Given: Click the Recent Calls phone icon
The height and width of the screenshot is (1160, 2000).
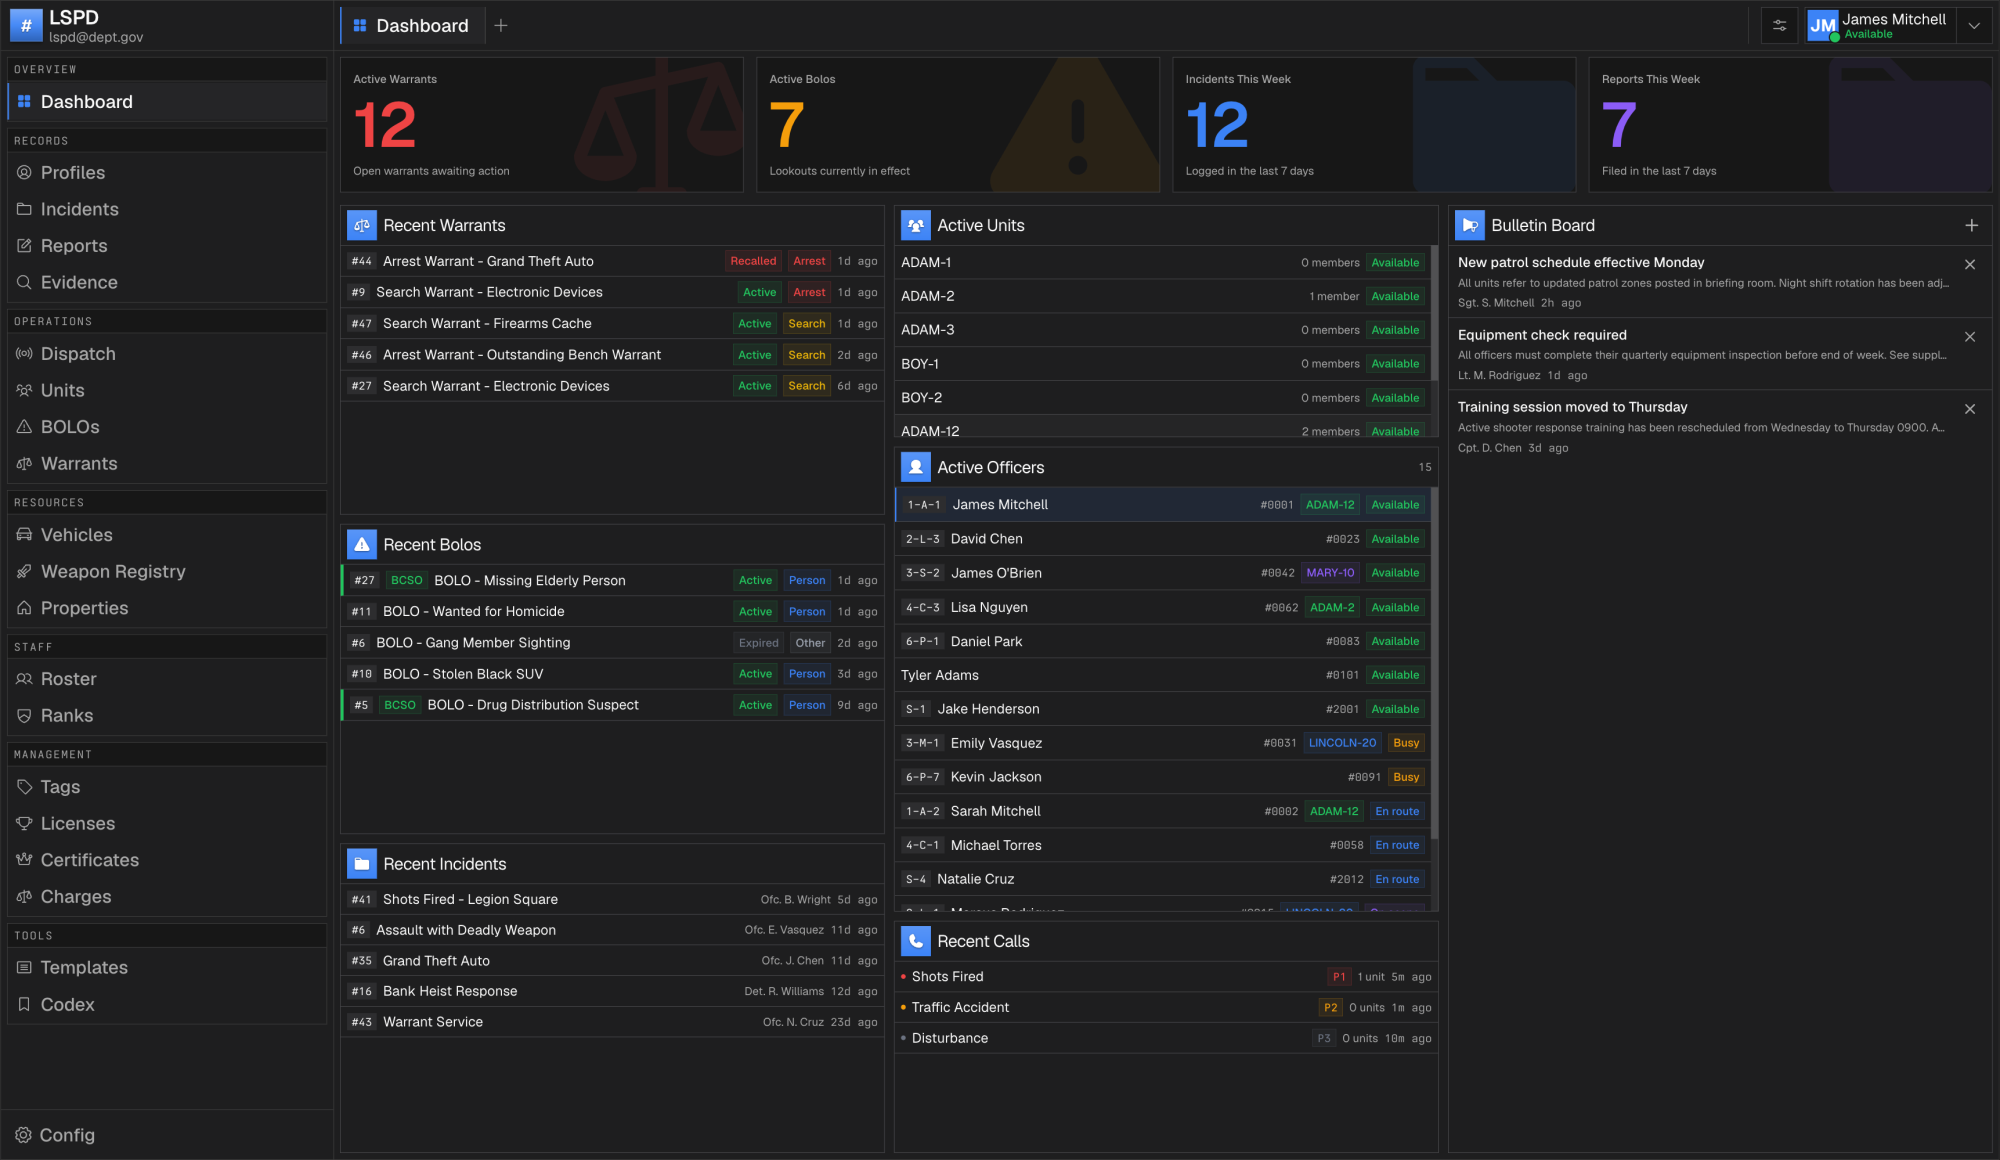Looking at the screenshot, I should [x=916, y=941].
